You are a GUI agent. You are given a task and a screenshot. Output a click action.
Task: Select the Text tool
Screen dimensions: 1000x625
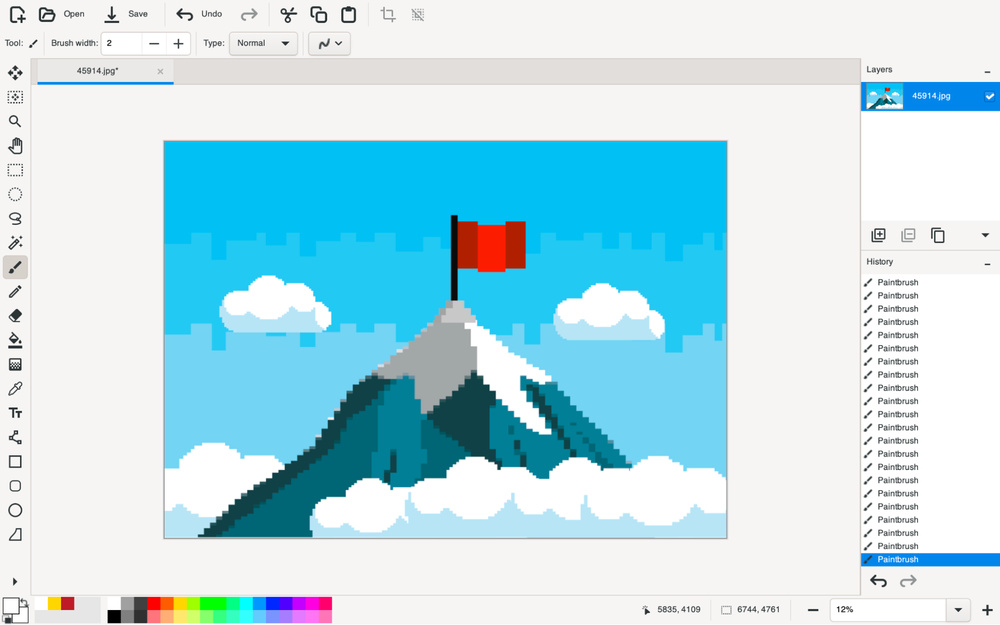pos(15,413)
